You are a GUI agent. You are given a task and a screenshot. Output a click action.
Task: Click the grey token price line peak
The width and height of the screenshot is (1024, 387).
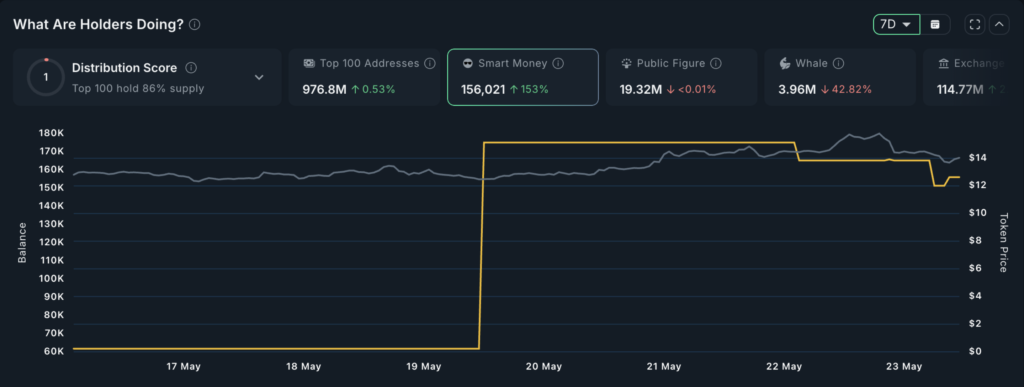pos(879,134)
